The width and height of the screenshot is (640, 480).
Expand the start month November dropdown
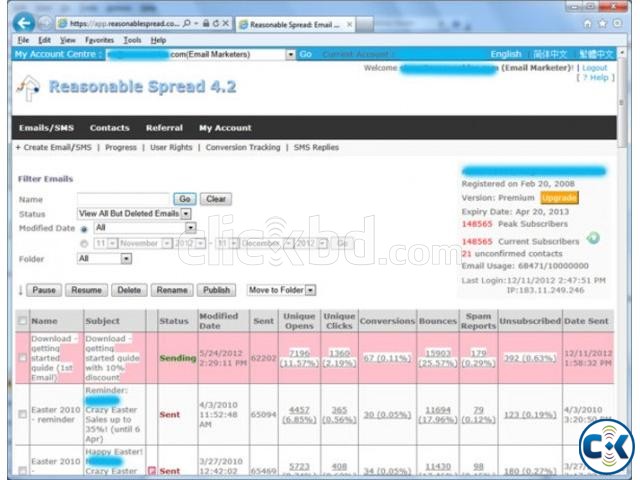point(167,244)
